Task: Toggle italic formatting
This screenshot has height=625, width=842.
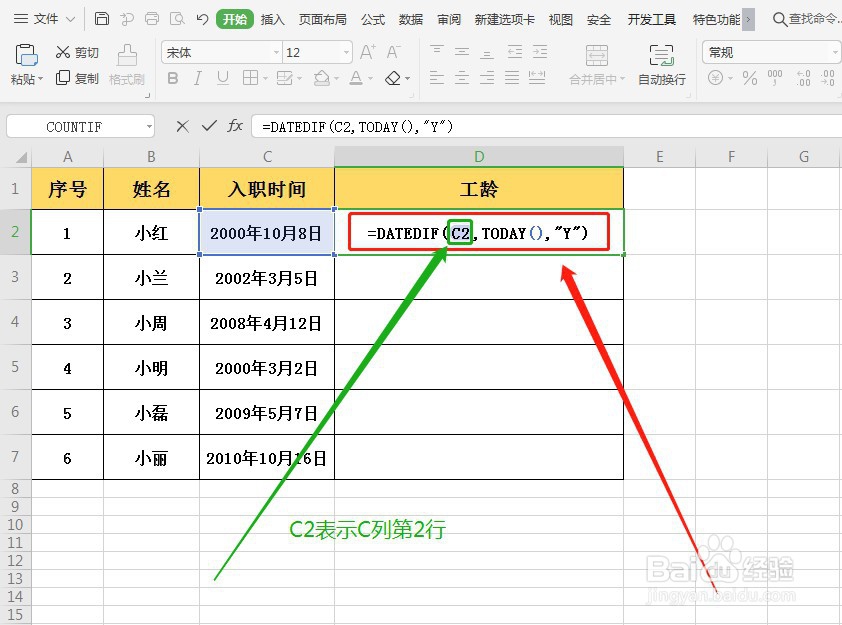Action: 196,78
